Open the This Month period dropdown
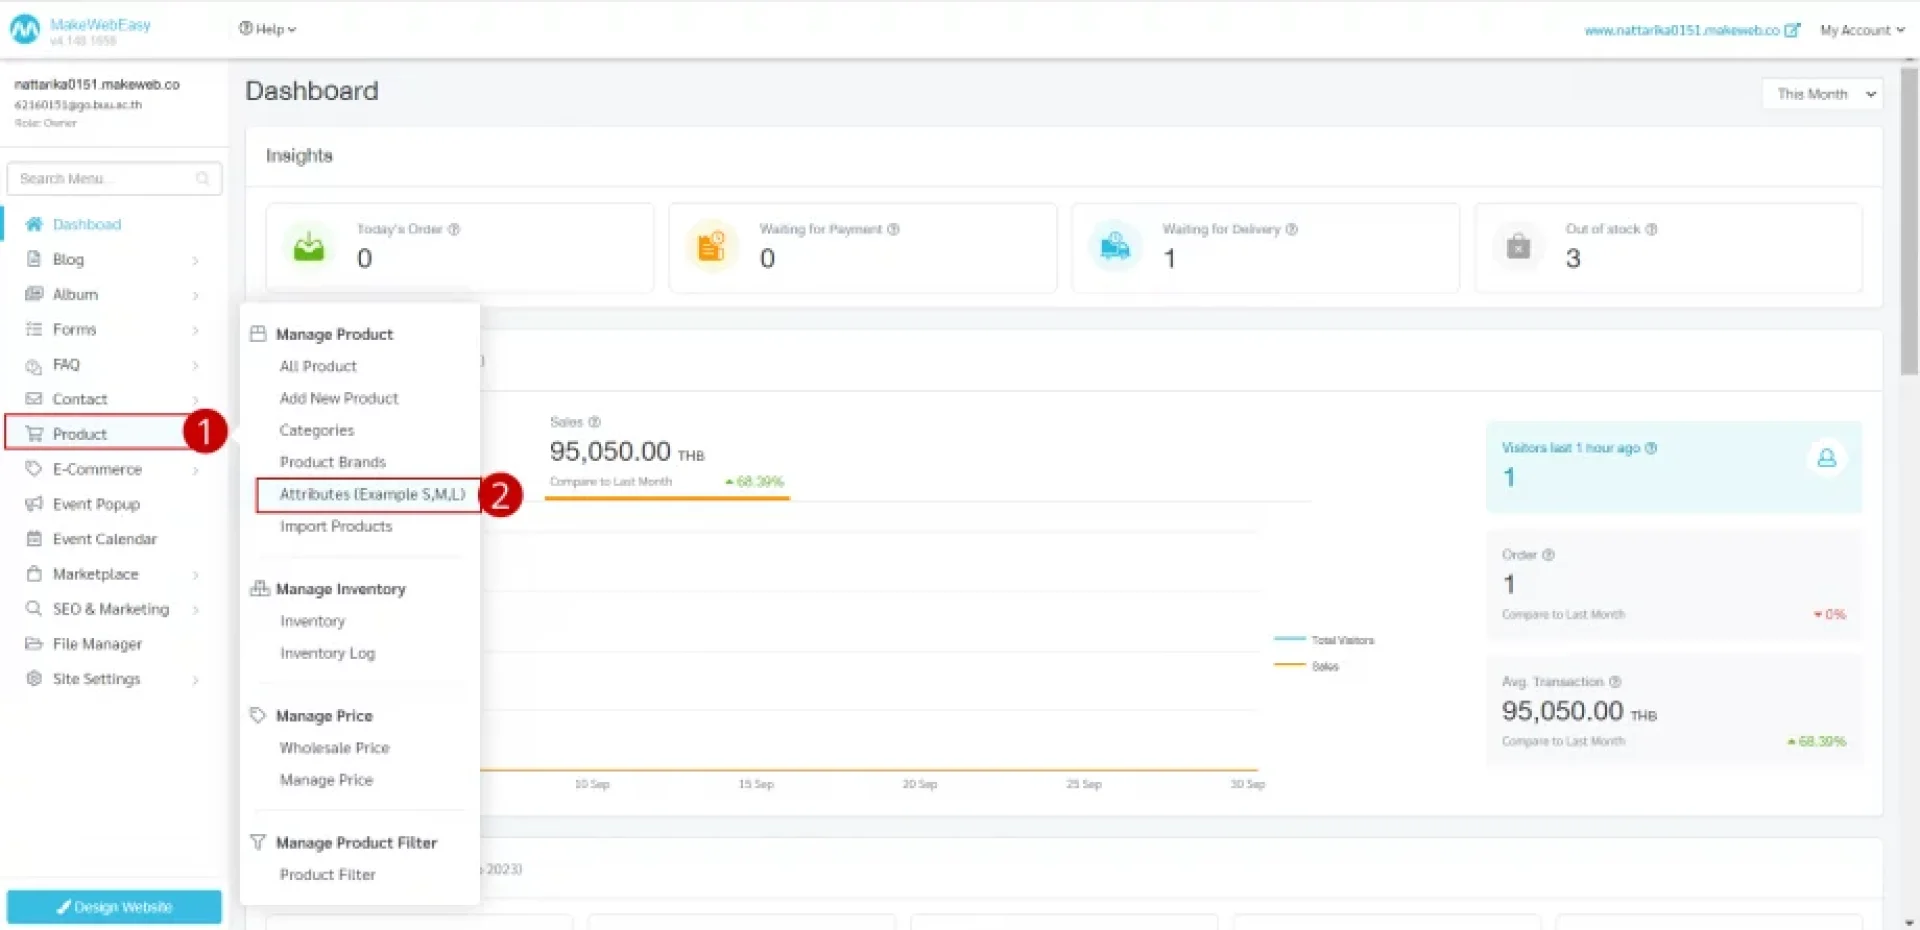 point(1821,94)
